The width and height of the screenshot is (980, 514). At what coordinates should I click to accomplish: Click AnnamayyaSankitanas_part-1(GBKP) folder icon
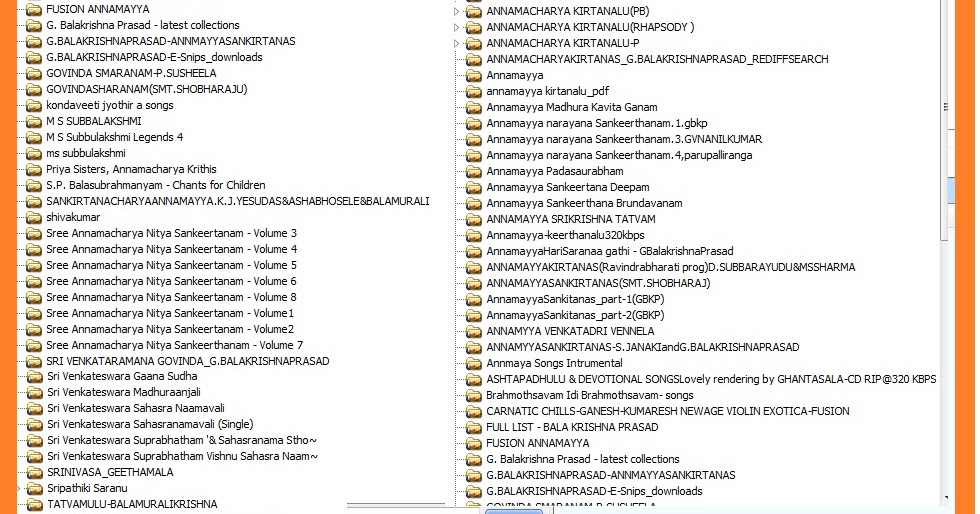[474, 300]
